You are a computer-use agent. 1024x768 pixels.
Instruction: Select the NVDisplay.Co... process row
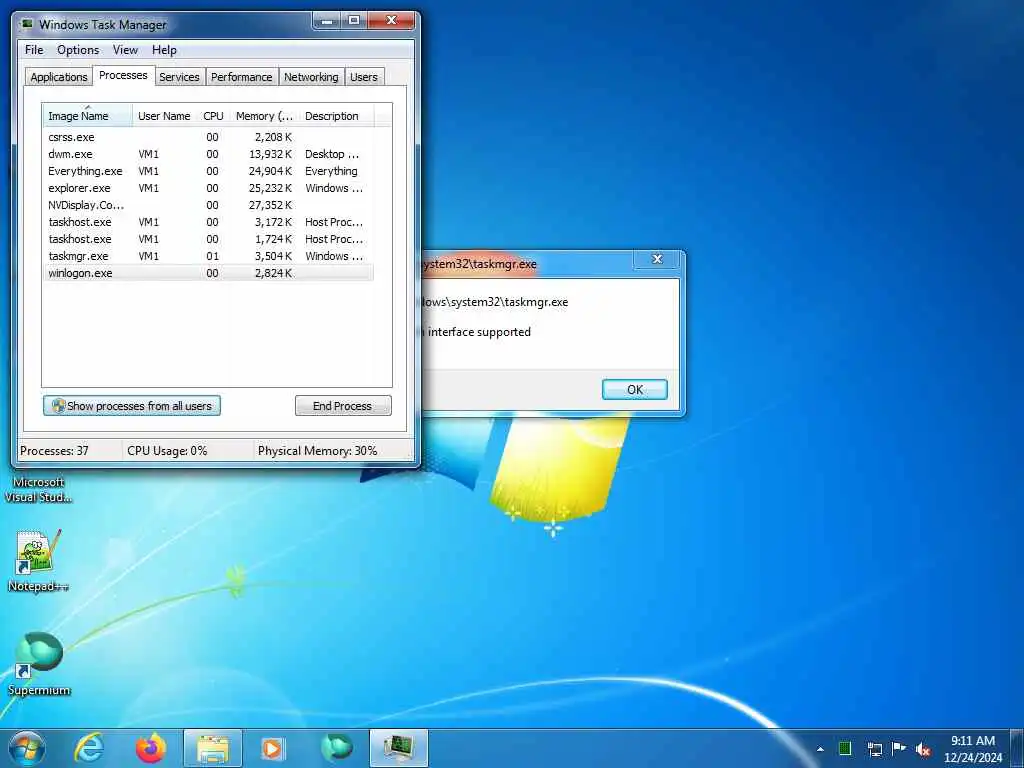(209, 205)
